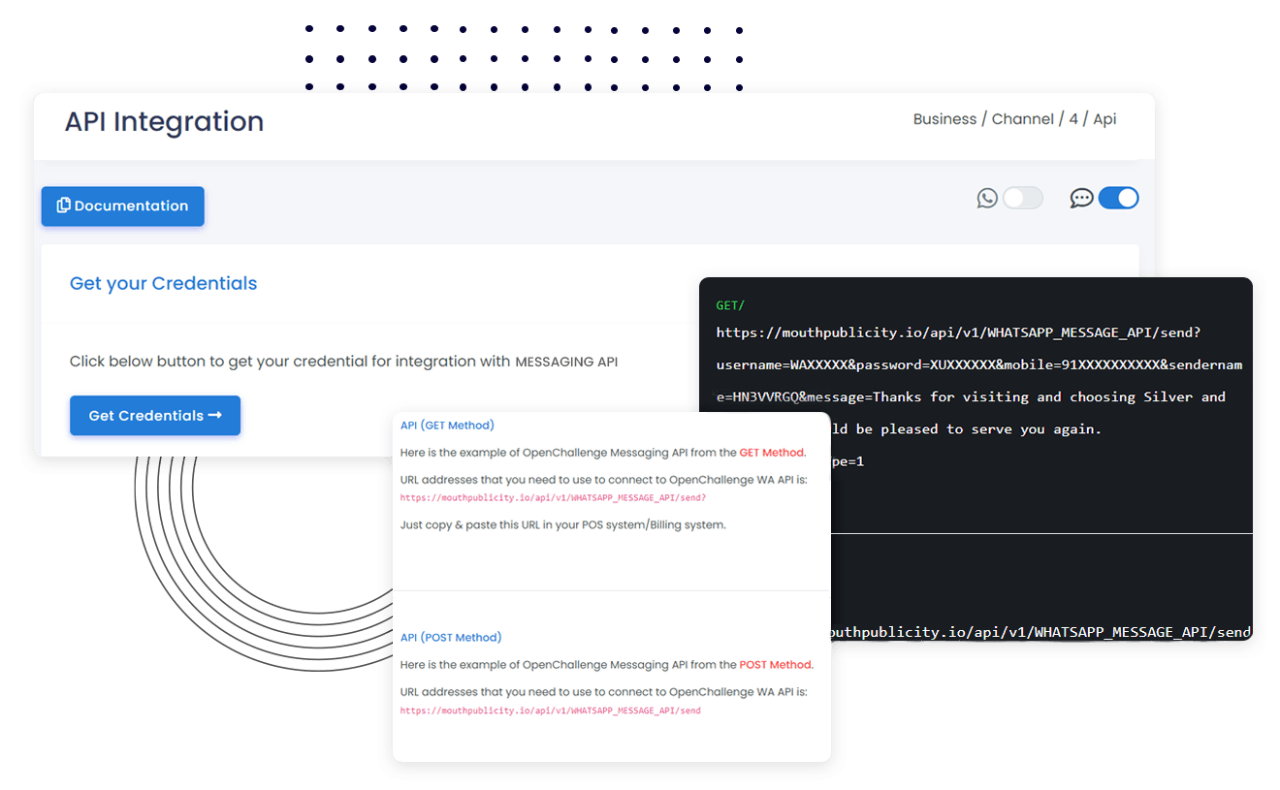Click the Get your Credentials heading
The width and height of the screenshot is (1280, 790).
click(x=163, y=283)
